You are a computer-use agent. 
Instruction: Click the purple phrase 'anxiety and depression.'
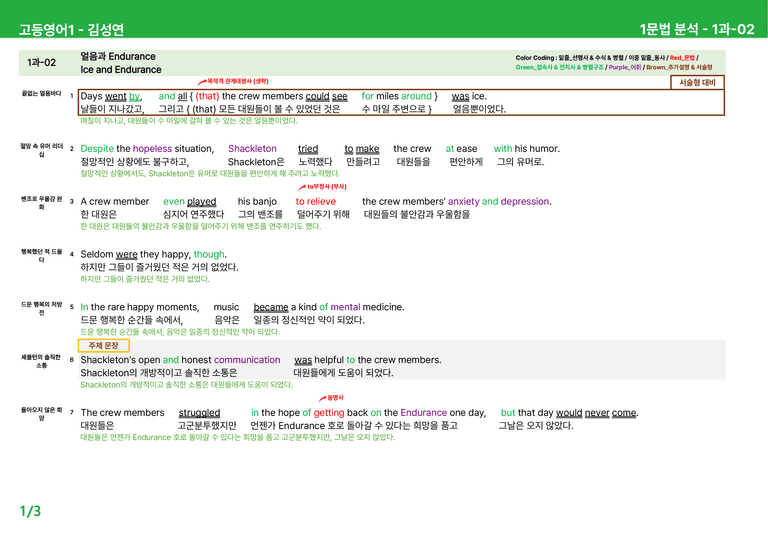tap(500, 202)
